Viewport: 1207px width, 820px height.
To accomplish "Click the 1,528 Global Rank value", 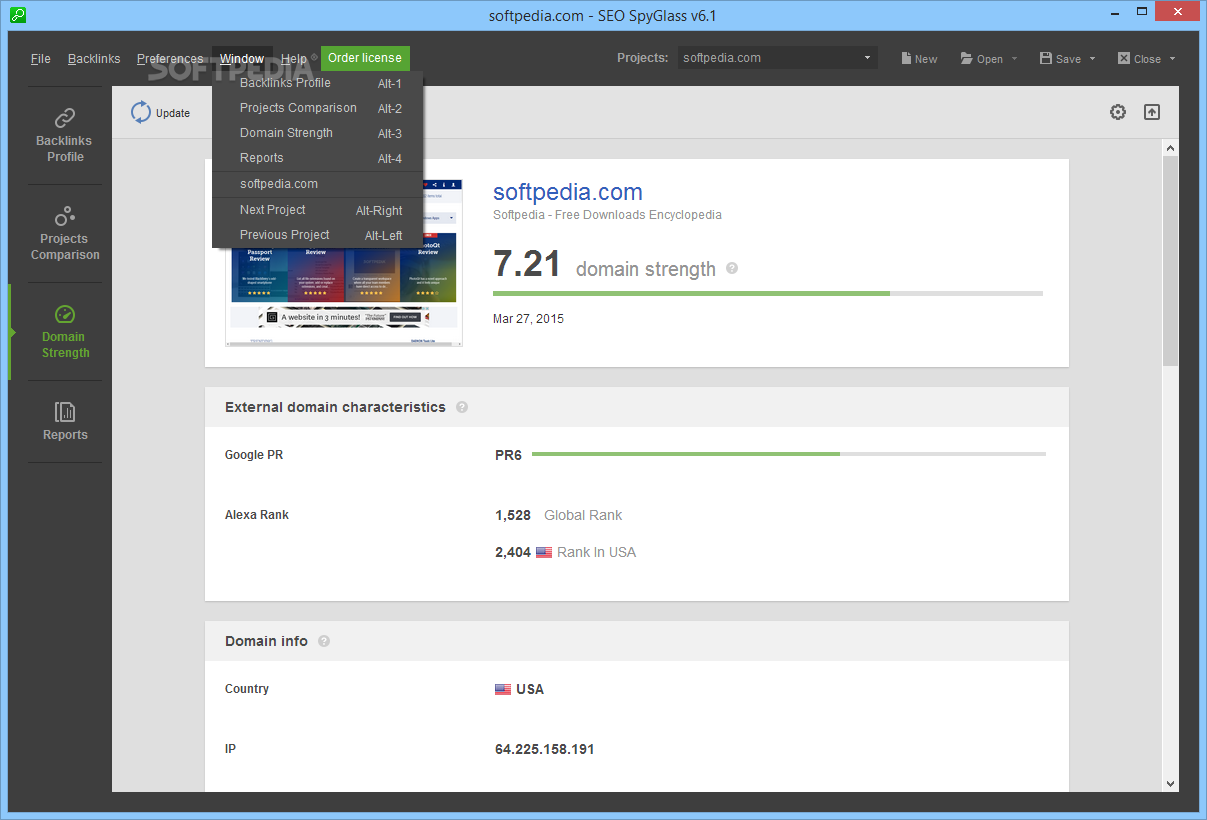I will pyautogui.click(x=513, y=515).
